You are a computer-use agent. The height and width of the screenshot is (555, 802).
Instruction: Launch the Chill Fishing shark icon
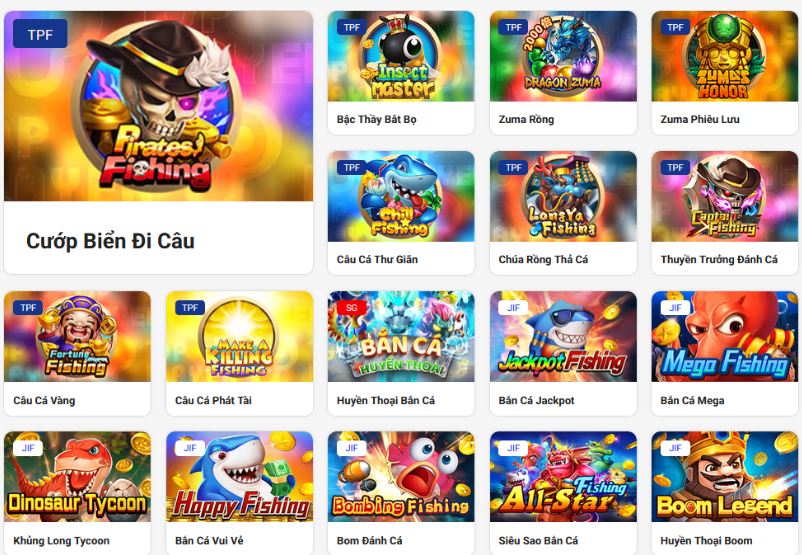click(401, 196)
